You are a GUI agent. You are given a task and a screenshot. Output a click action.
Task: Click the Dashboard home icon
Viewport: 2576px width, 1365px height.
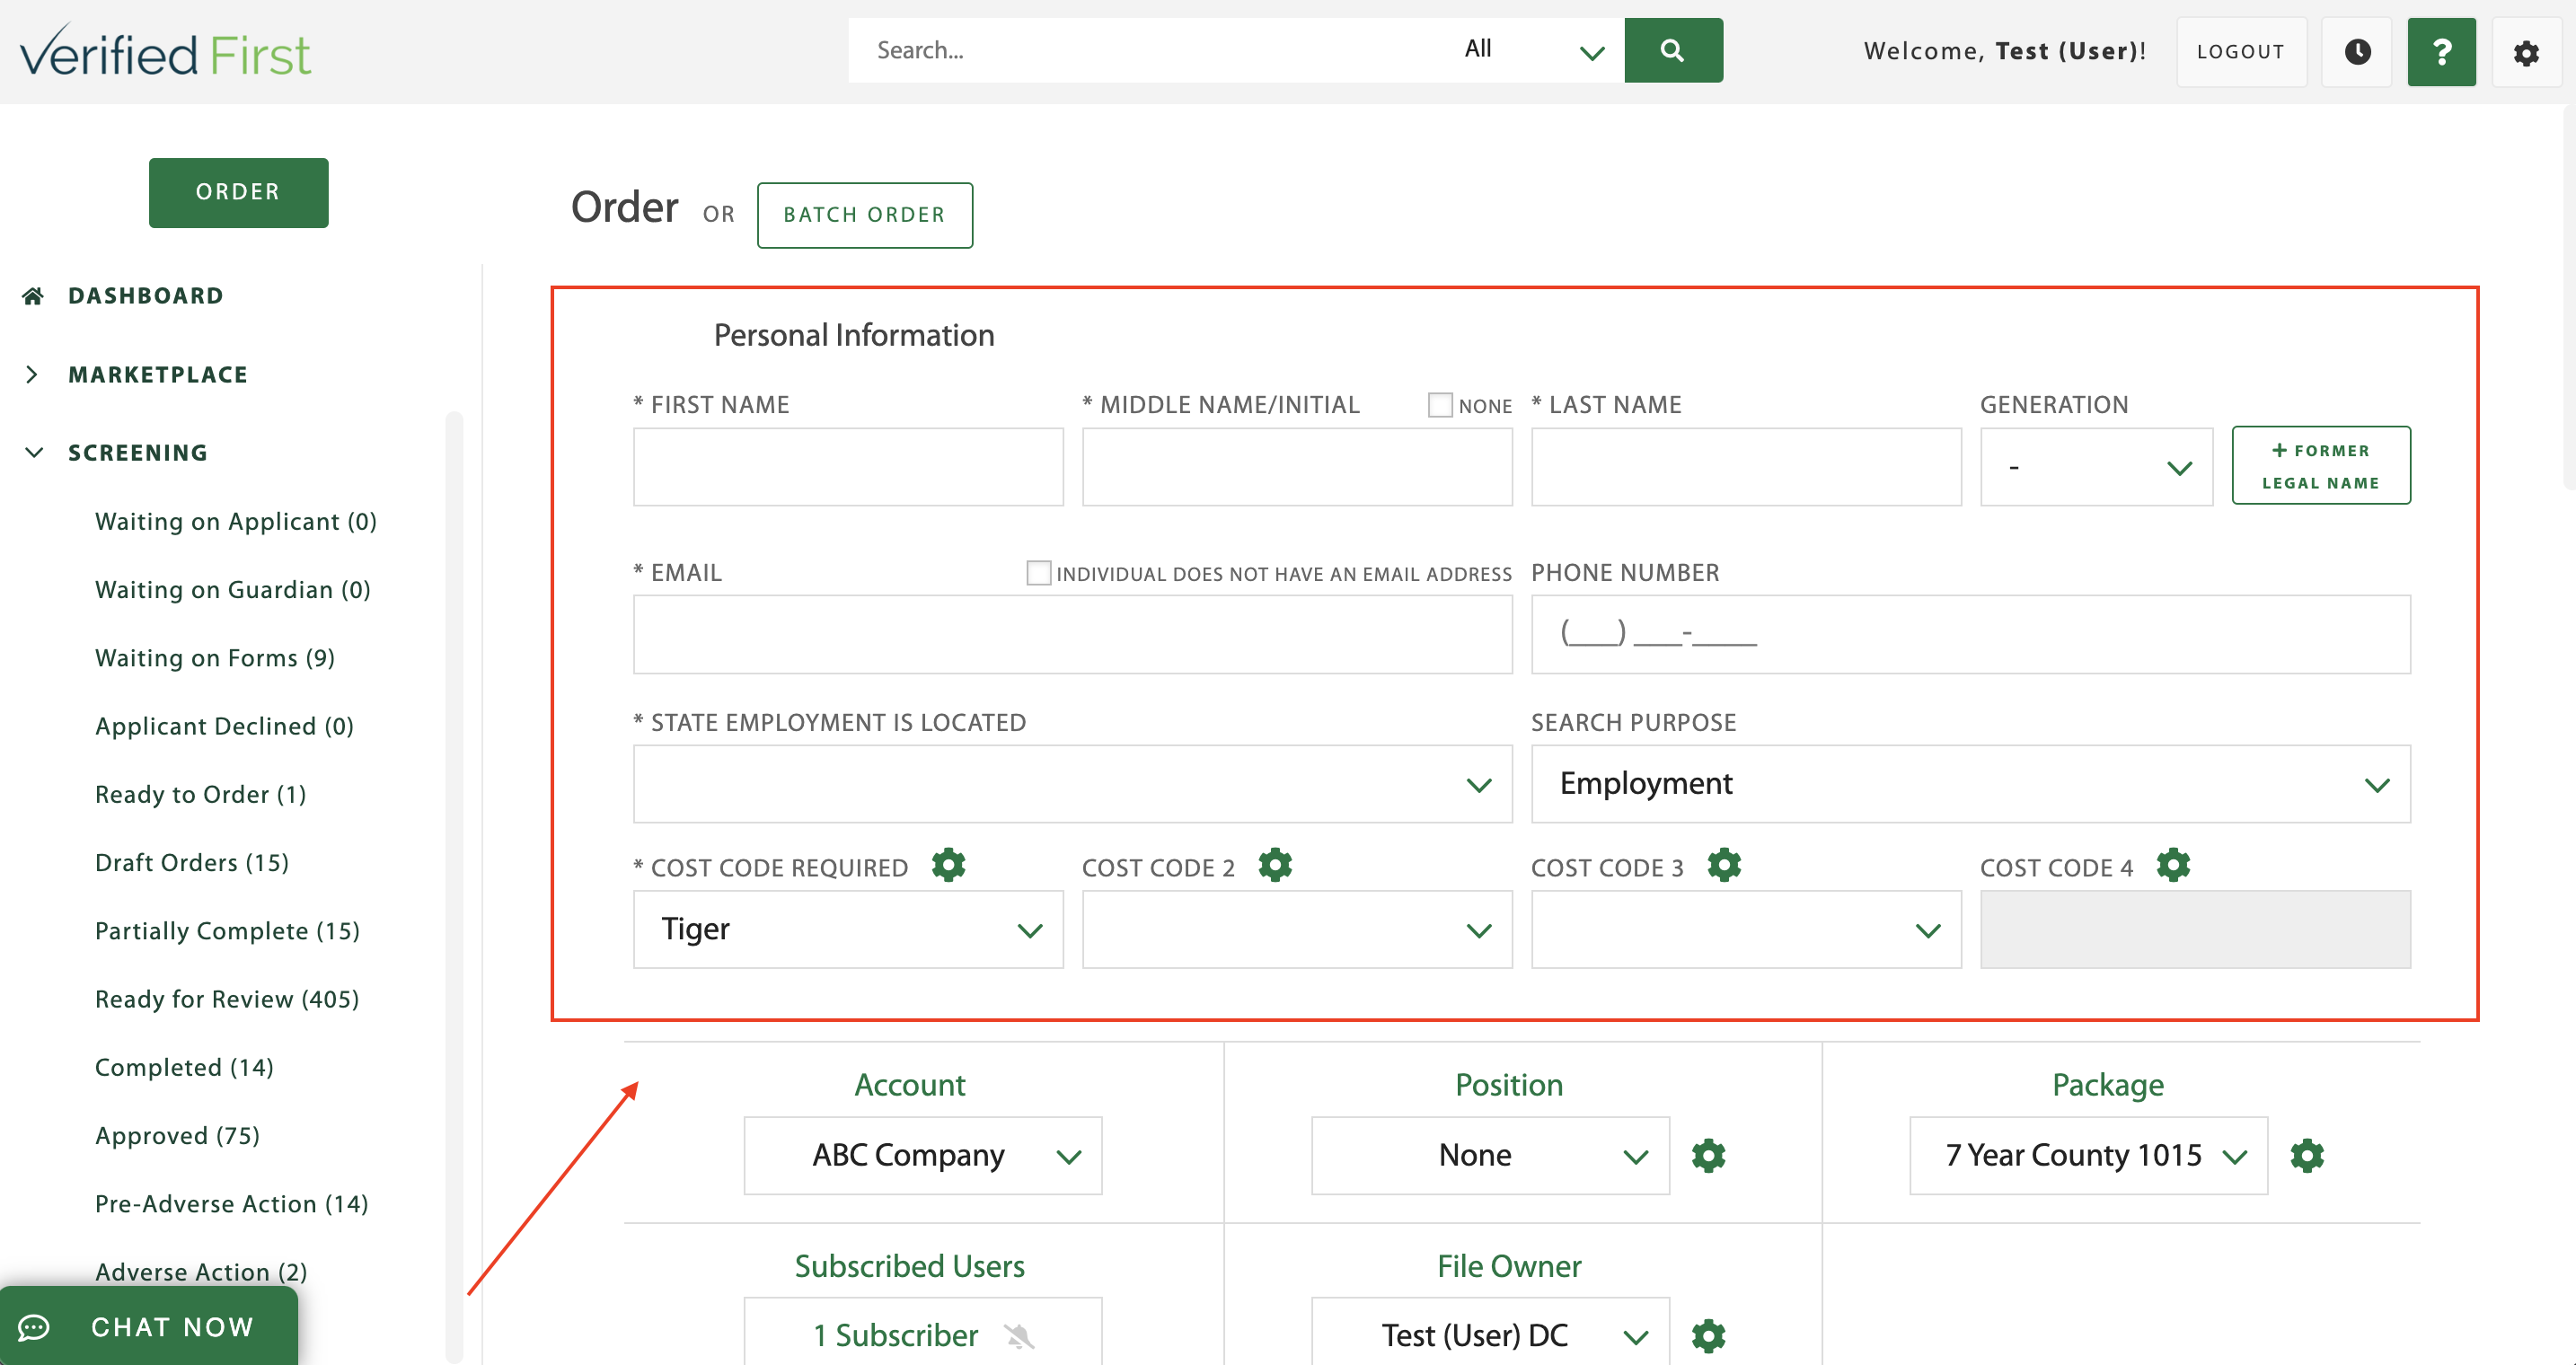pos(32,294)
